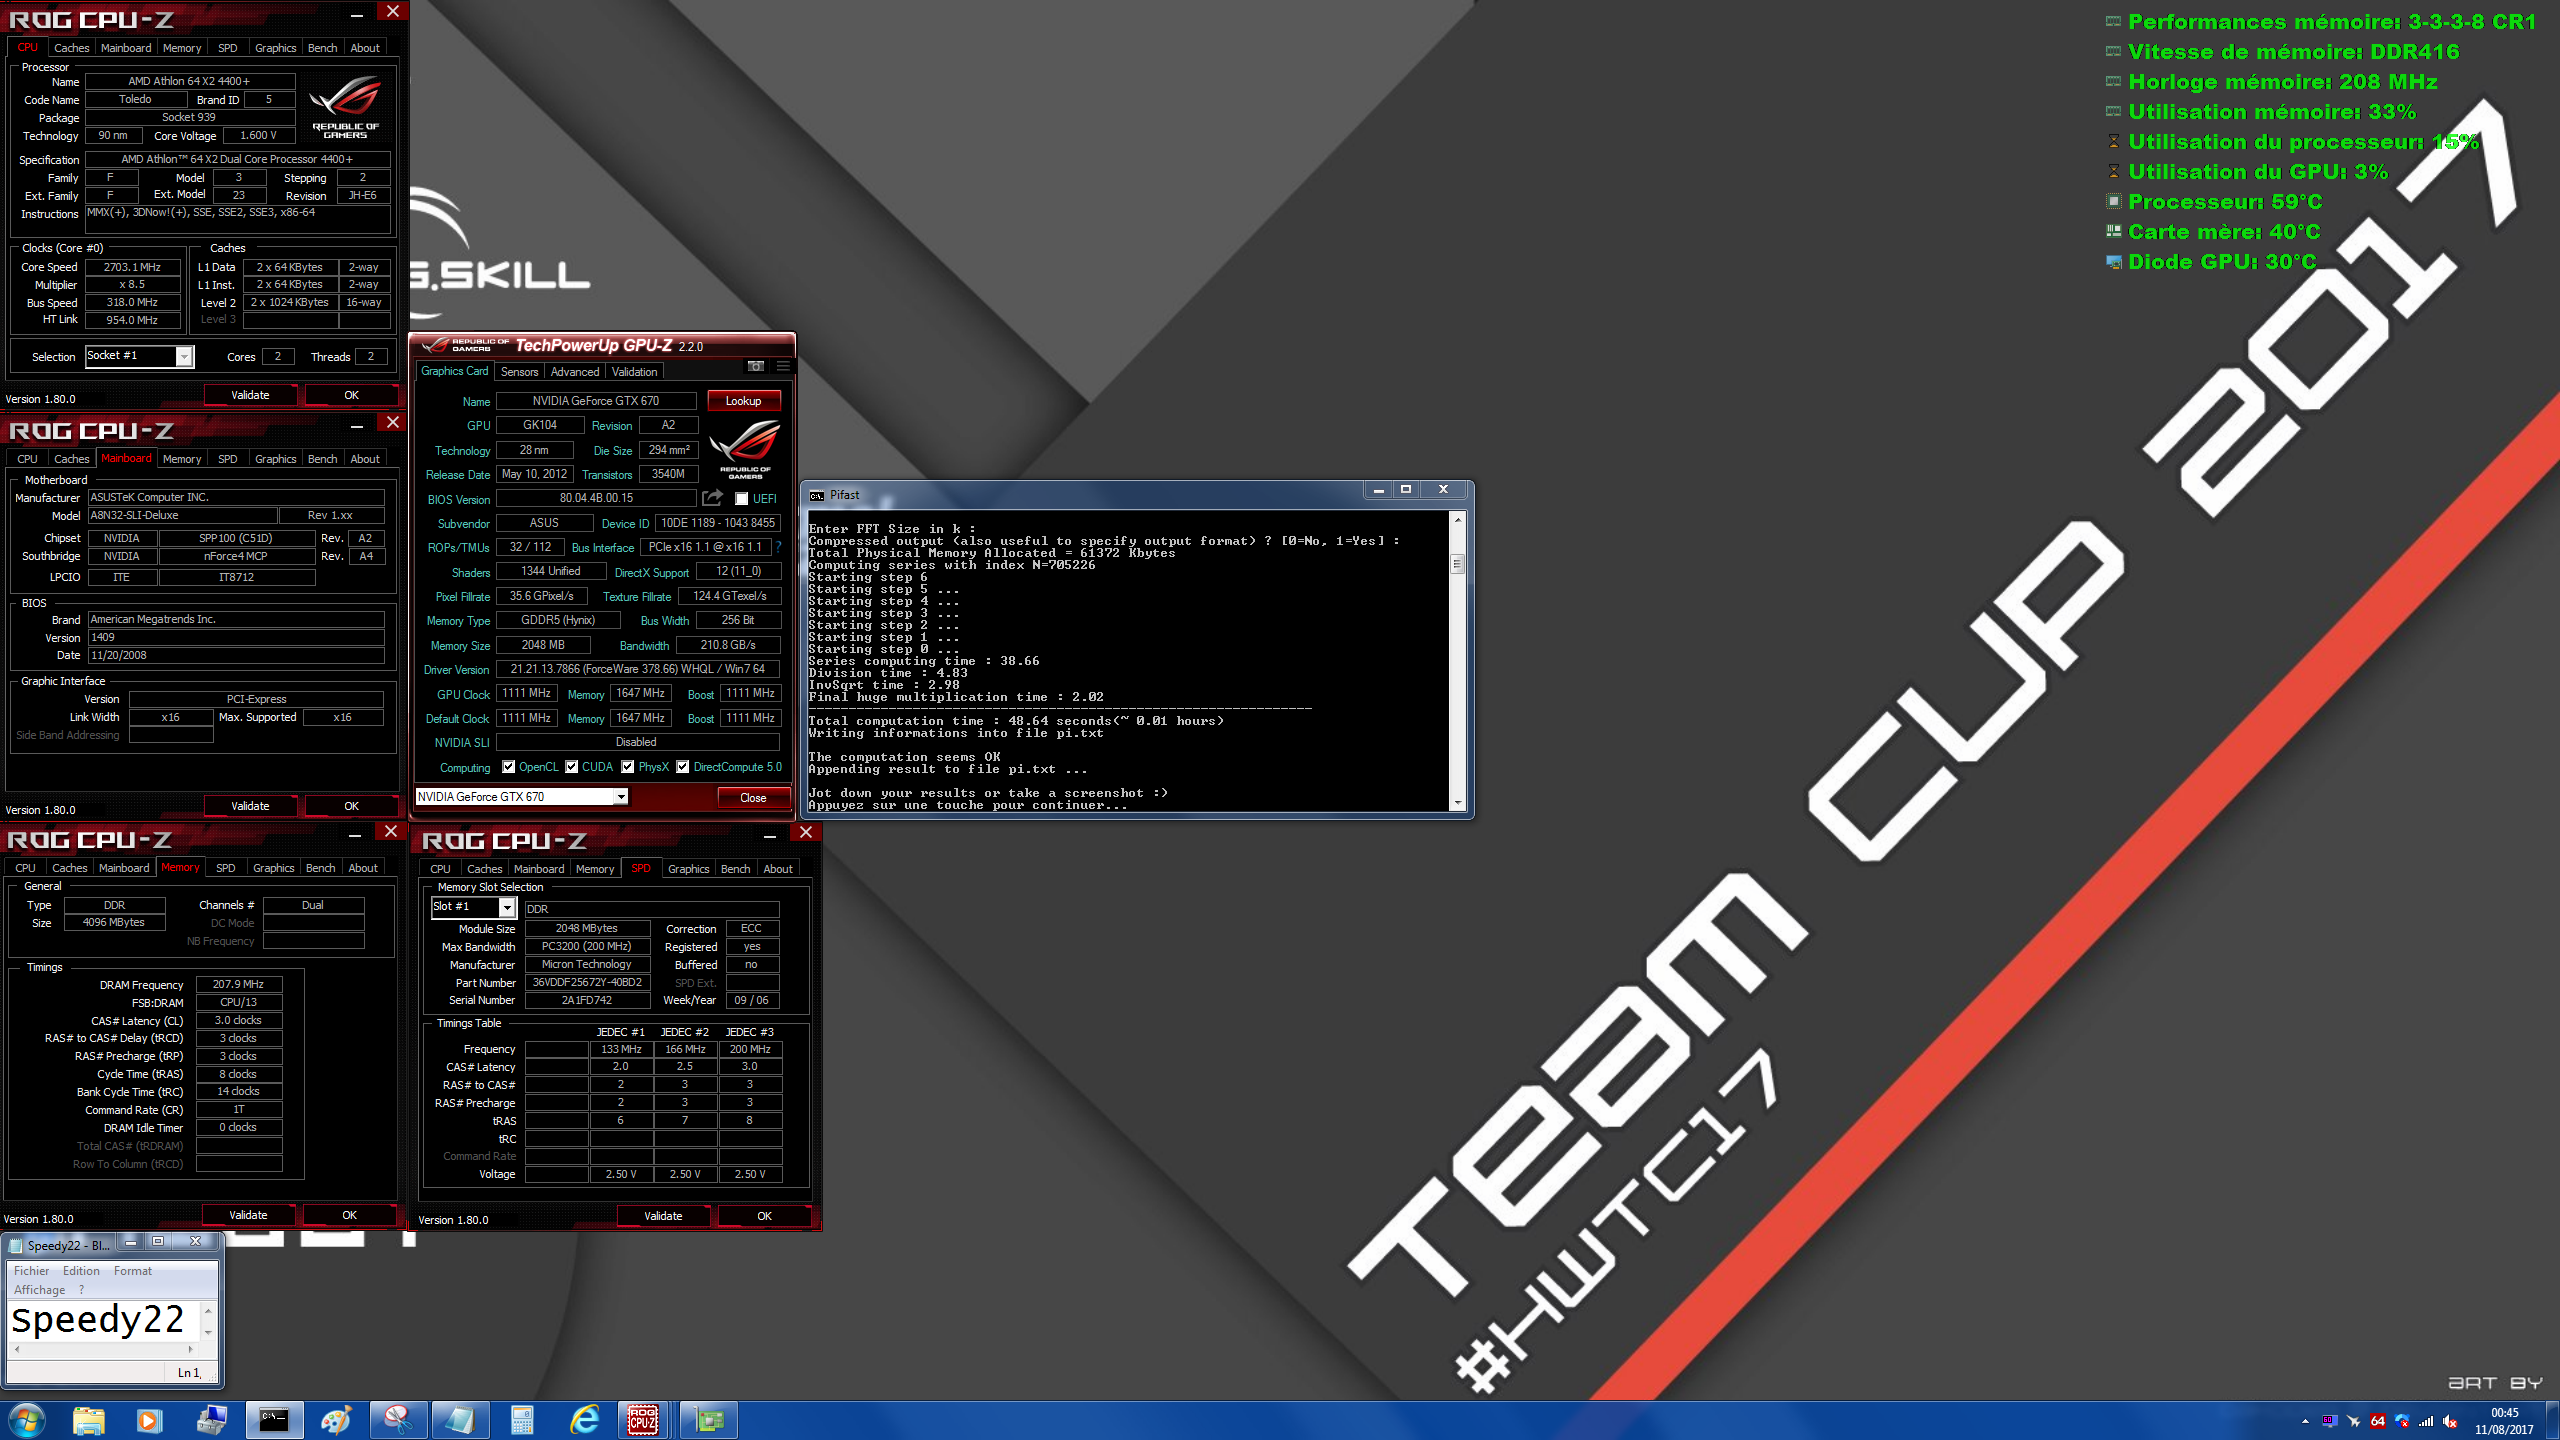Image resolution: width=2560 pixels, height=1440 pixels.
Task: Click the Lookup button in GPU-Z
Action: point(743,401)
